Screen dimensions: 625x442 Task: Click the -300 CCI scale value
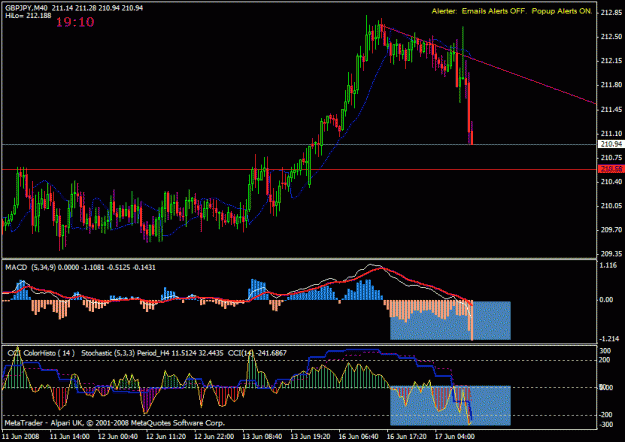606,425
